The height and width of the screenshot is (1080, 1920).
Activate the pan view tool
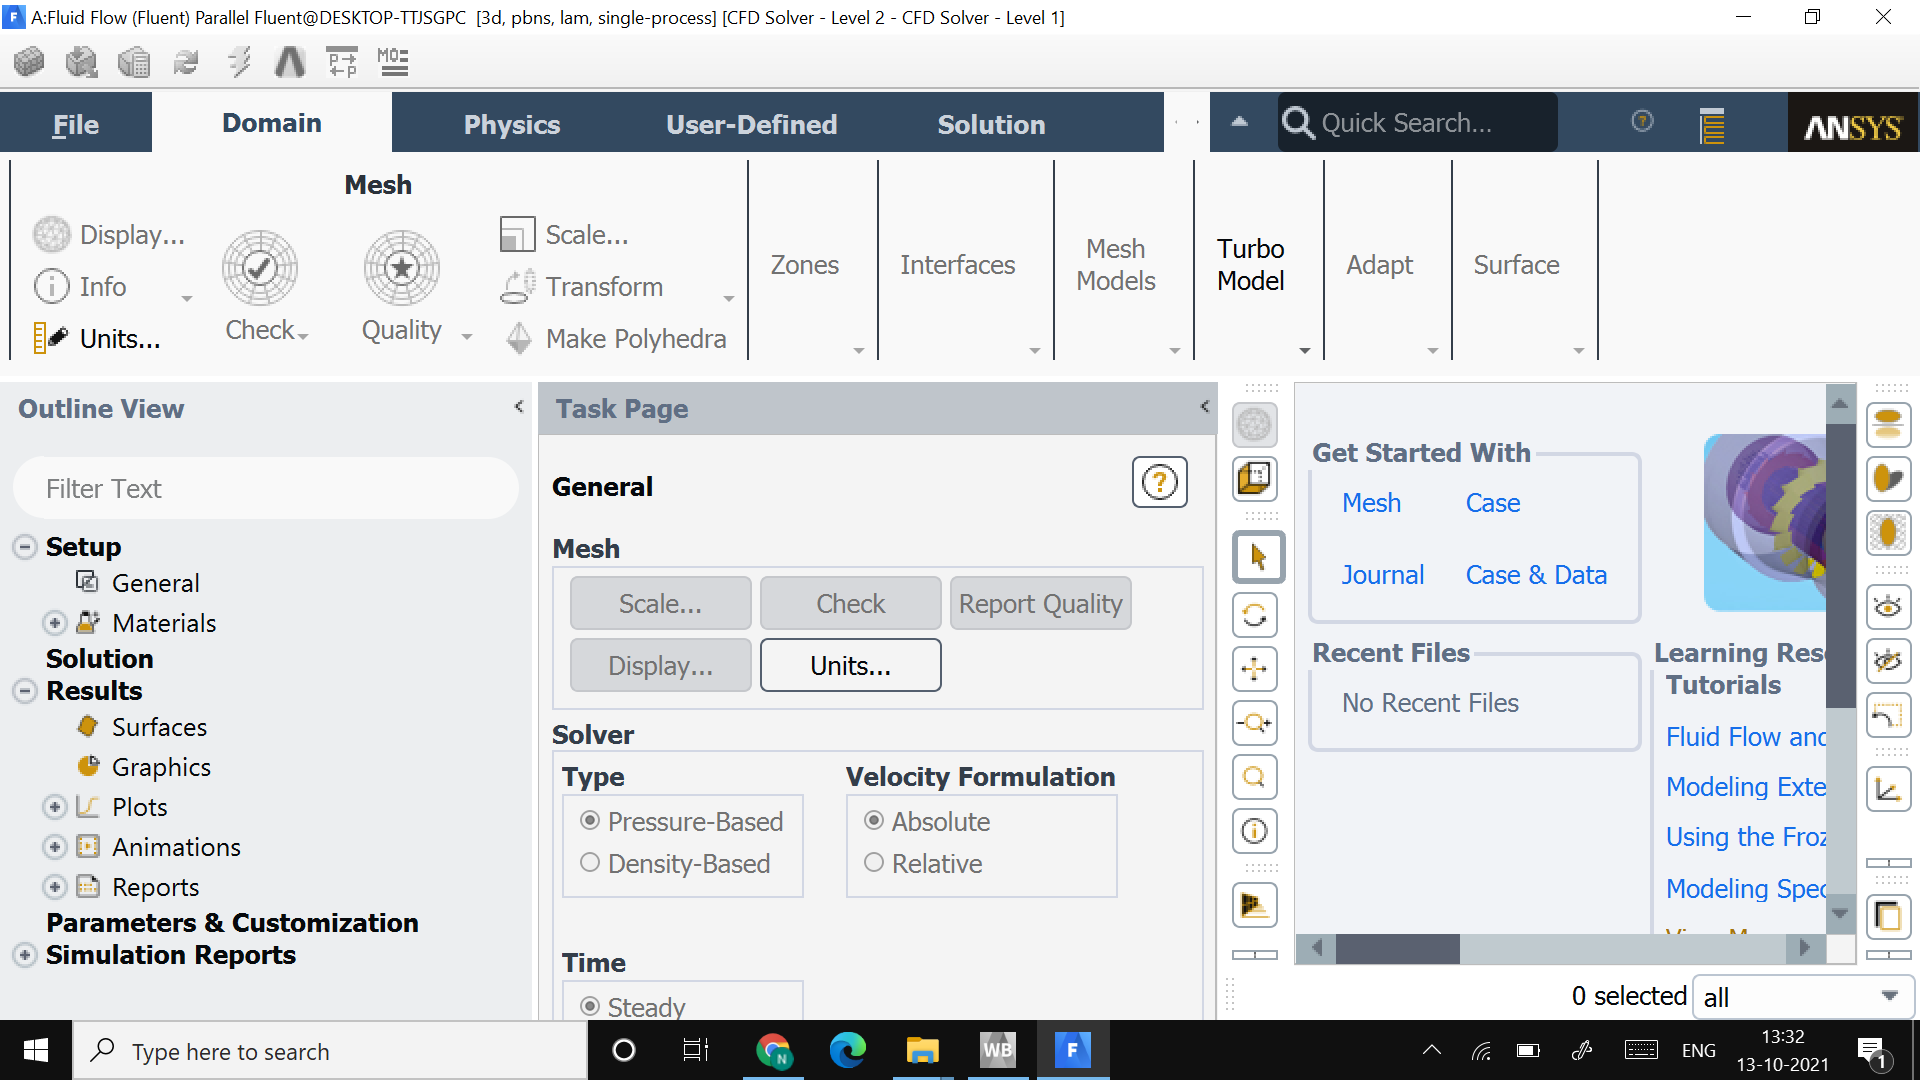pos(1255,668)
